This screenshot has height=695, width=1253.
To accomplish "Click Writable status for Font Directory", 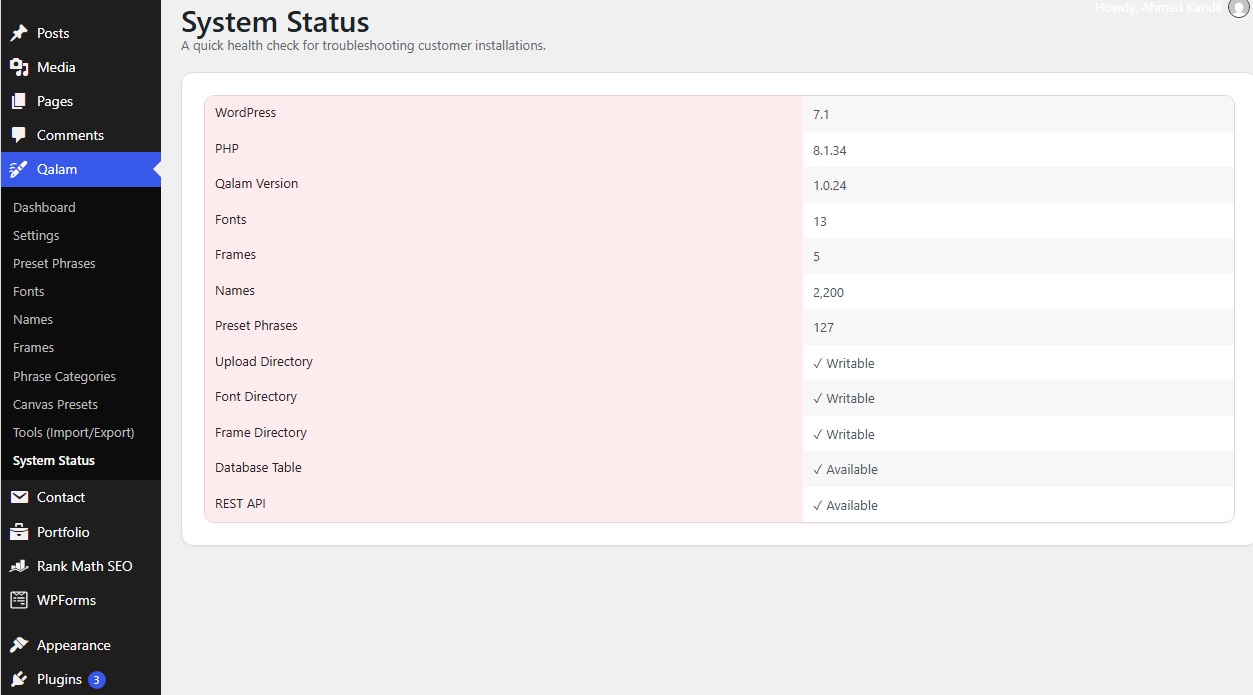I will [x=844, y=399].
